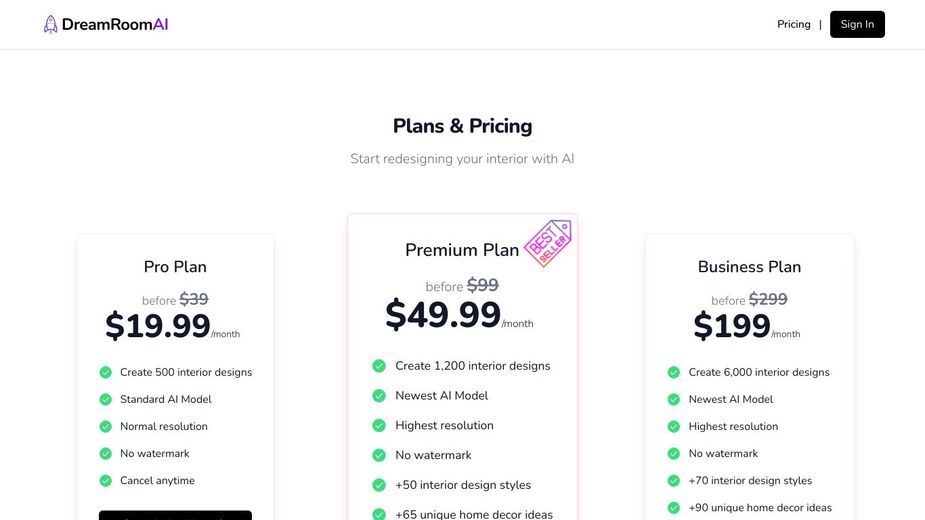Click checkmark next to Standard AI Model
This screenshot has width=925, height=520.
click(106, 400)
